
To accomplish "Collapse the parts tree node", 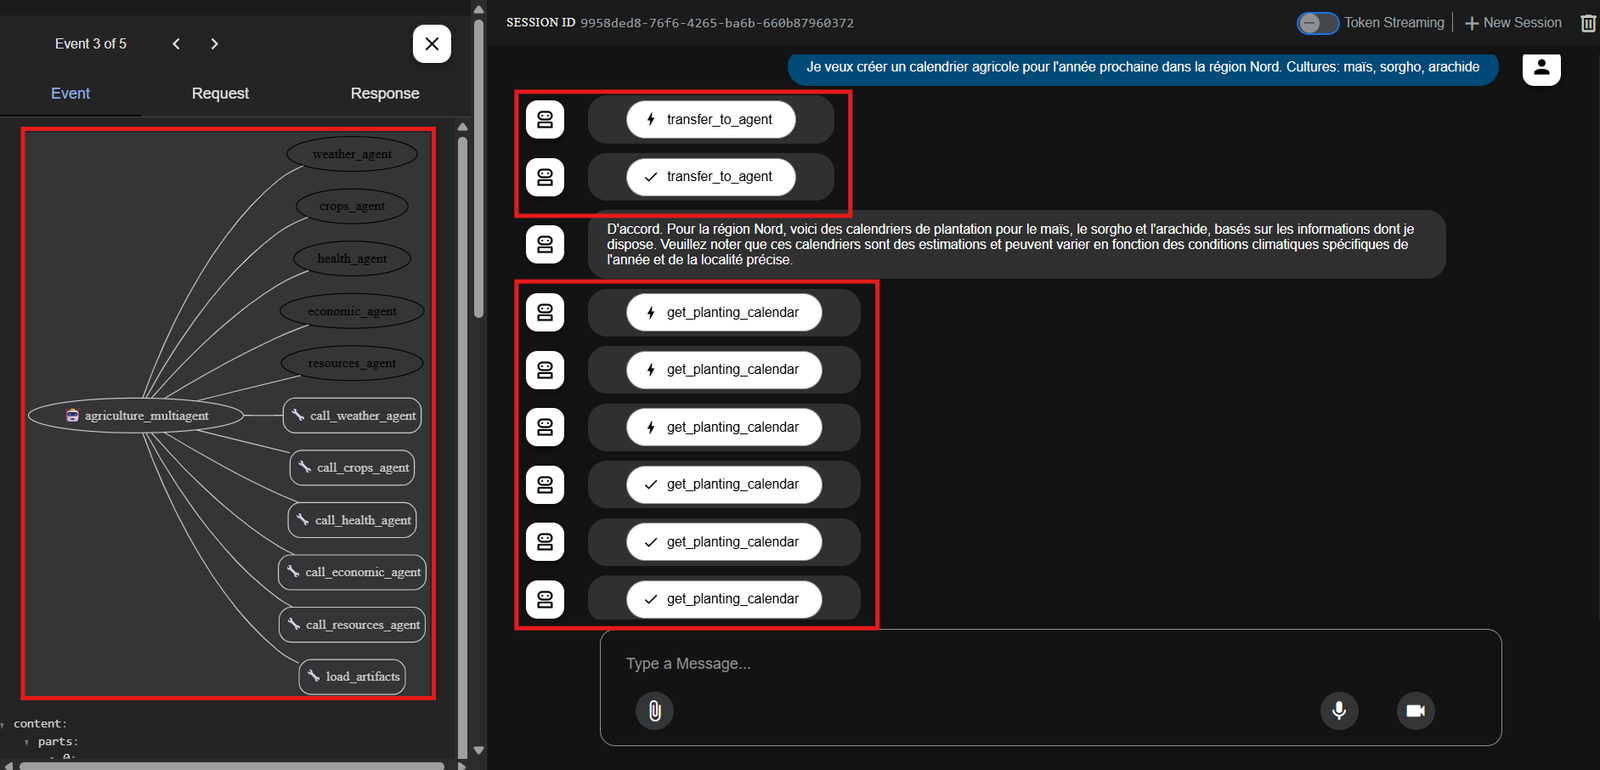I will pyautogui.click(x=27, y=743).
